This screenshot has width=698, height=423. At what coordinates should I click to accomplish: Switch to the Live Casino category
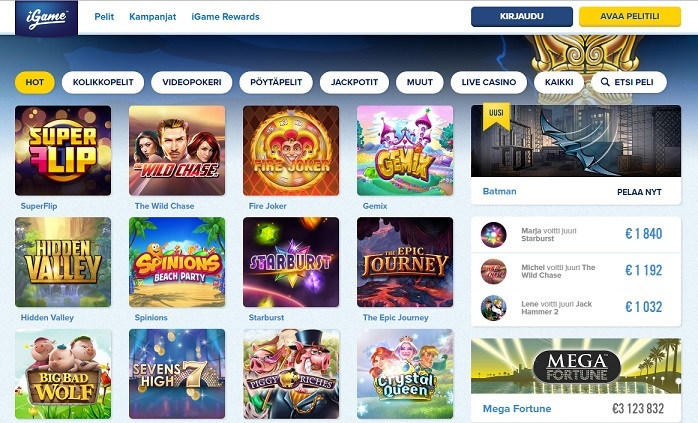(489, 82)
